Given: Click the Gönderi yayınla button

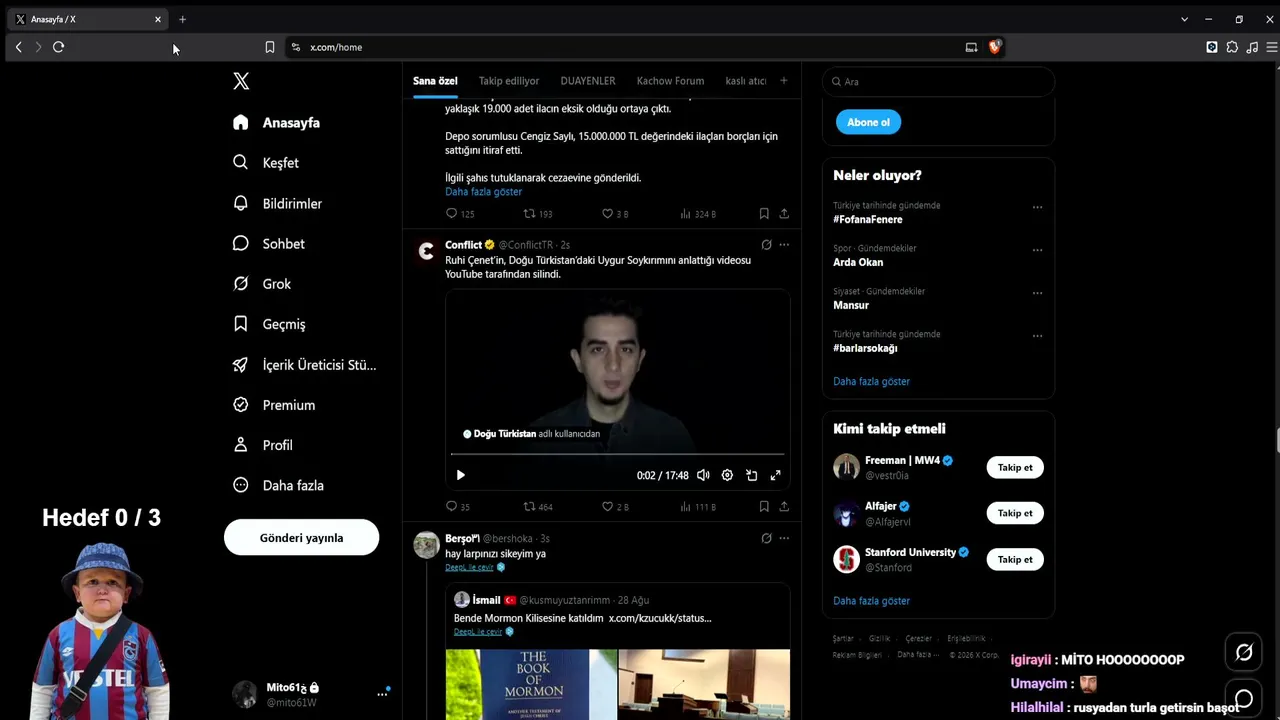Looking at the screenshot, I should pyautogui.click(x=301, y=538).
